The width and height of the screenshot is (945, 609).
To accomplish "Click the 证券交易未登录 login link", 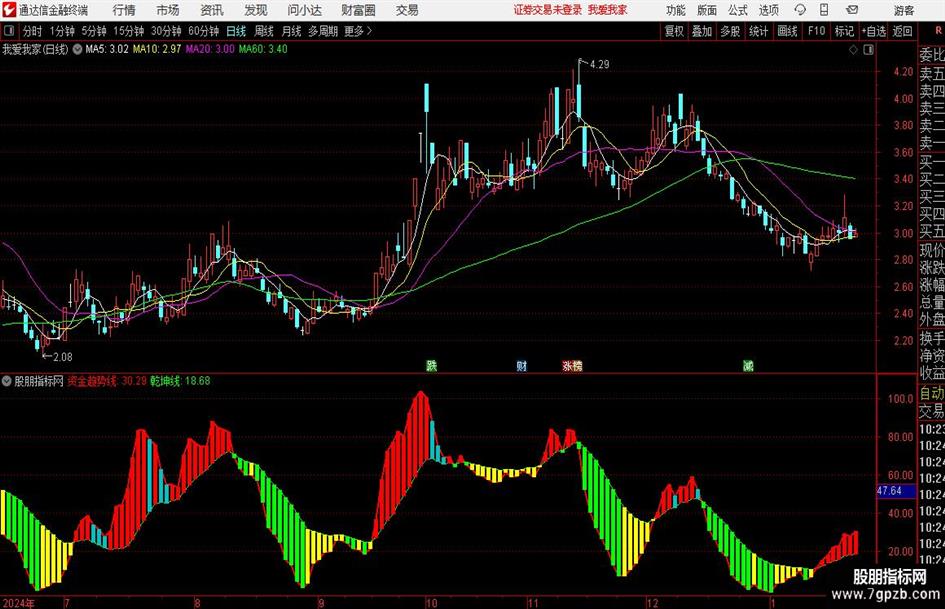I will pyautogui.click(x=548, y=10).
